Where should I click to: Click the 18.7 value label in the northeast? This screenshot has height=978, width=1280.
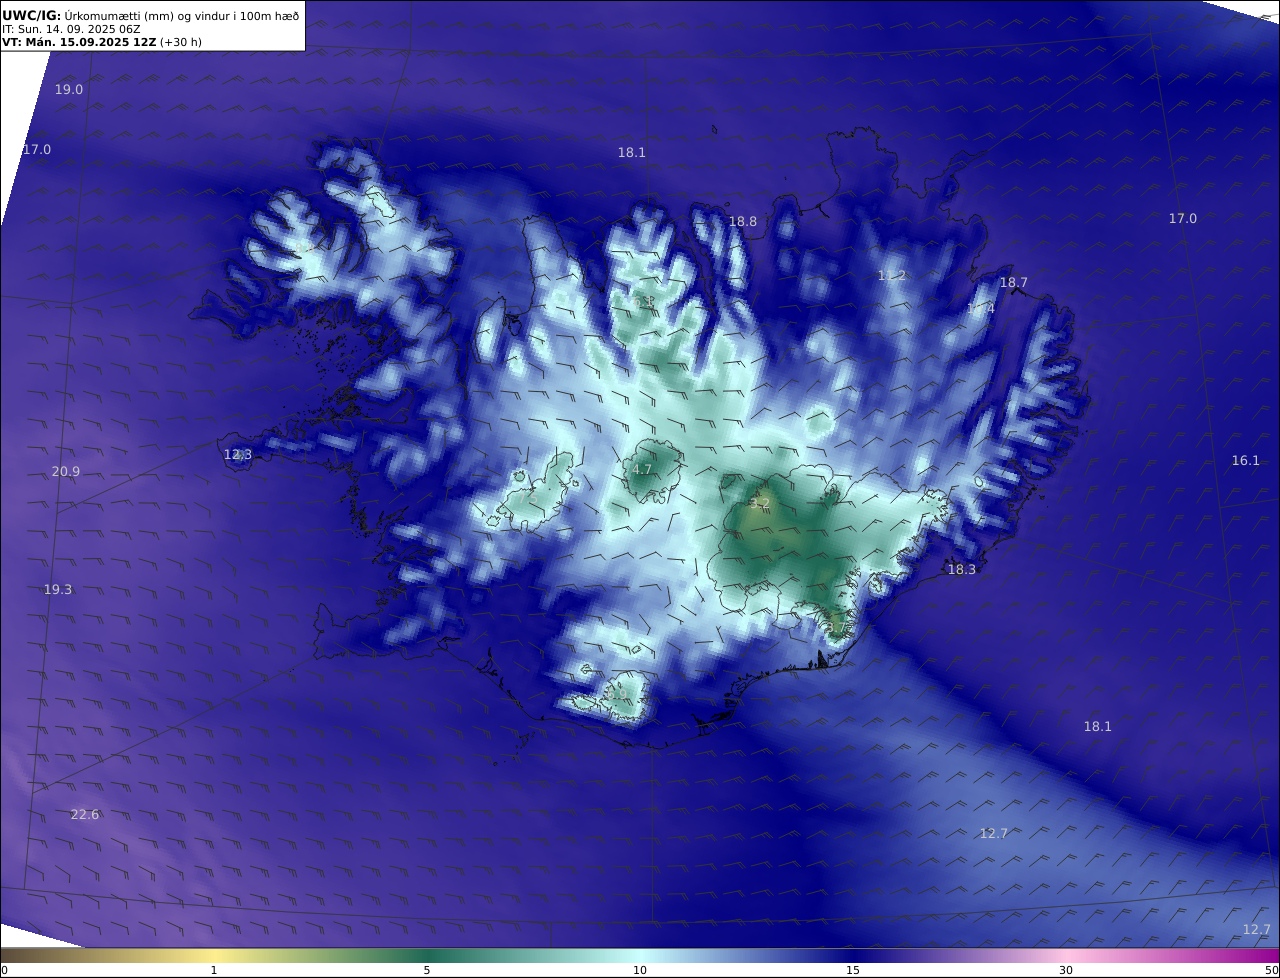1014,283
